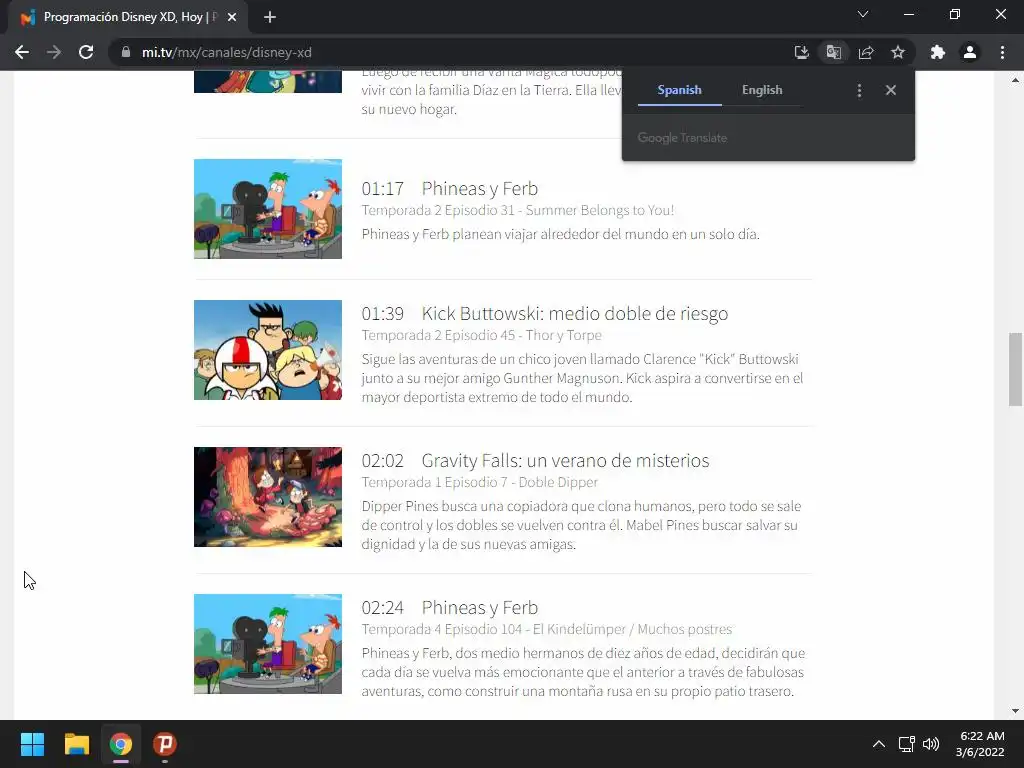Click the scrollbar down arrow
Screen dimensions: 1024x768
pos(1015,711)
